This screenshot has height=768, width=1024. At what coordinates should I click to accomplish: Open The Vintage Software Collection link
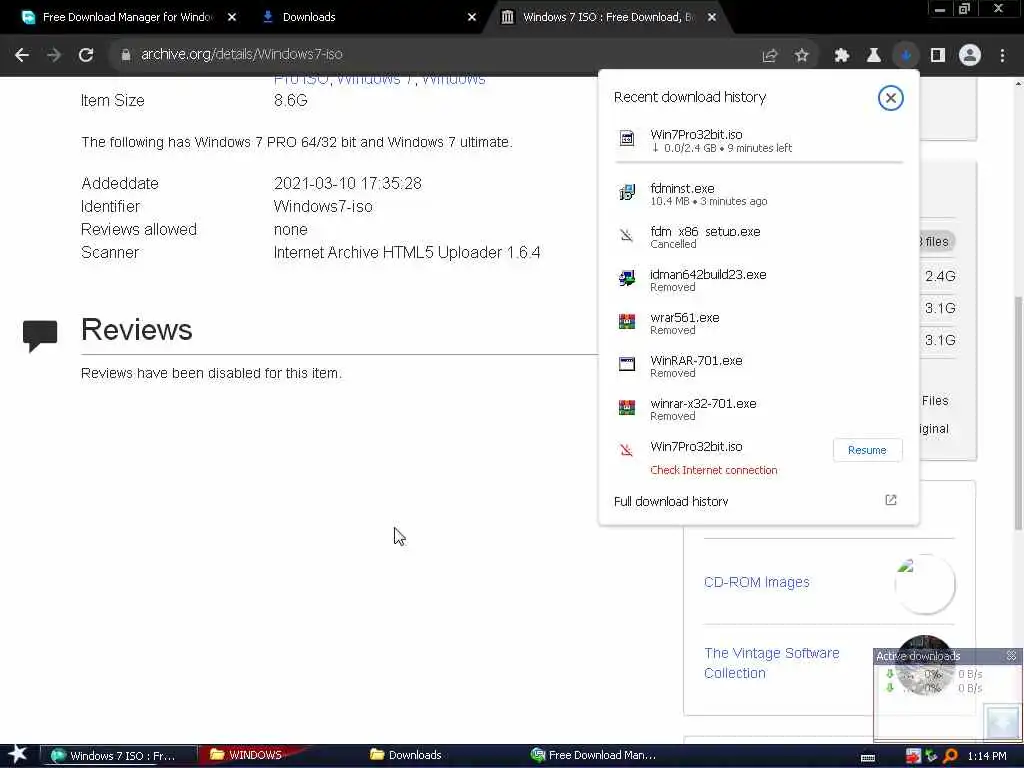click(771, 663)
